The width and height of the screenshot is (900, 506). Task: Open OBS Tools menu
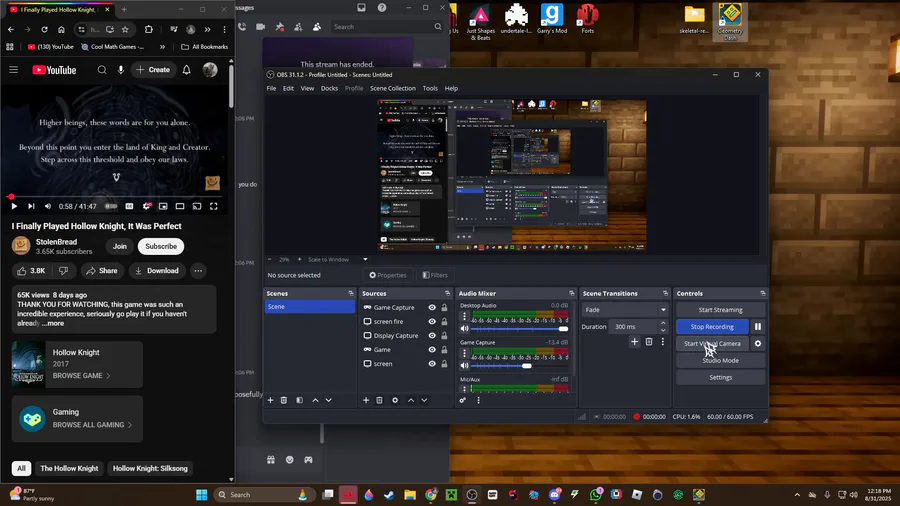[430, 88]
